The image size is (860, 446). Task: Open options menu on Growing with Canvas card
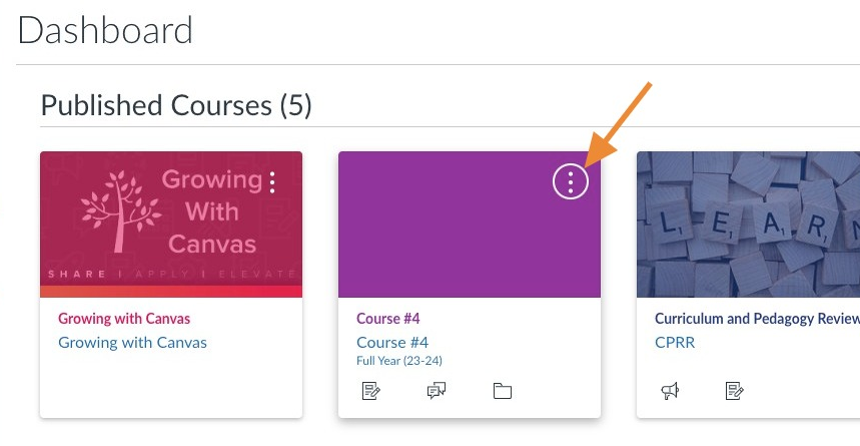[273, 181]
